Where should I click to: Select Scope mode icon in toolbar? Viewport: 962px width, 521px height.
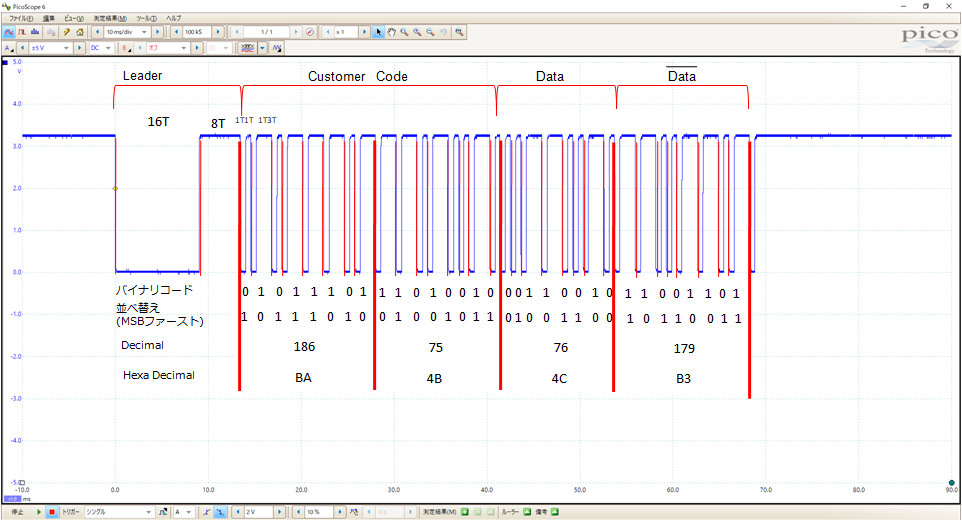[9, 32]
